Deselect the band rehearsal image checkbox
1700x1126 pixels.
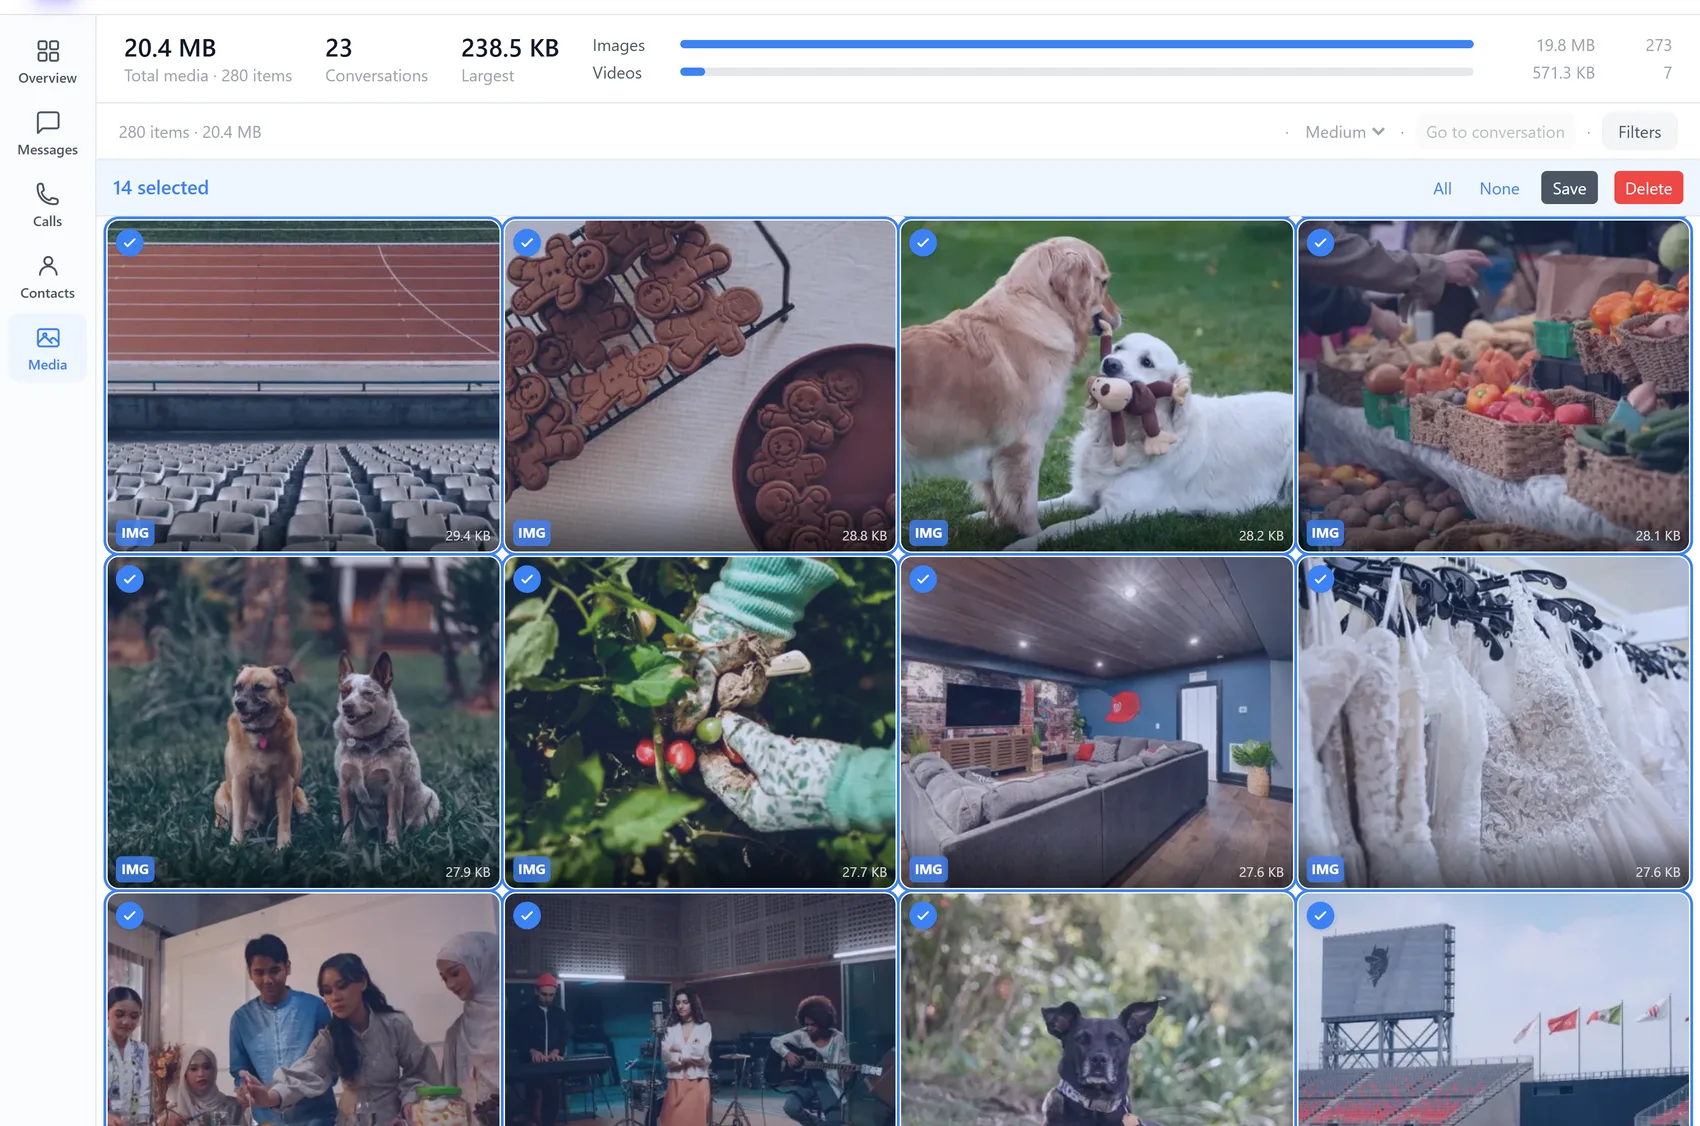(527, 916)
